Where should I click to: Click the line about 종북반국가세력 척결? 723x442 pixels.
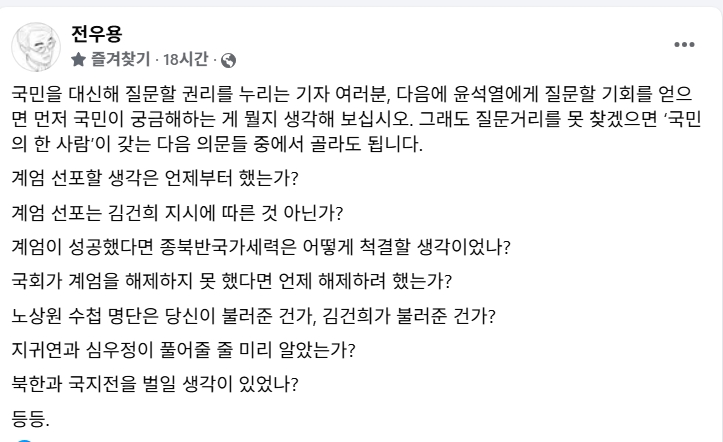tap(261, 247)
